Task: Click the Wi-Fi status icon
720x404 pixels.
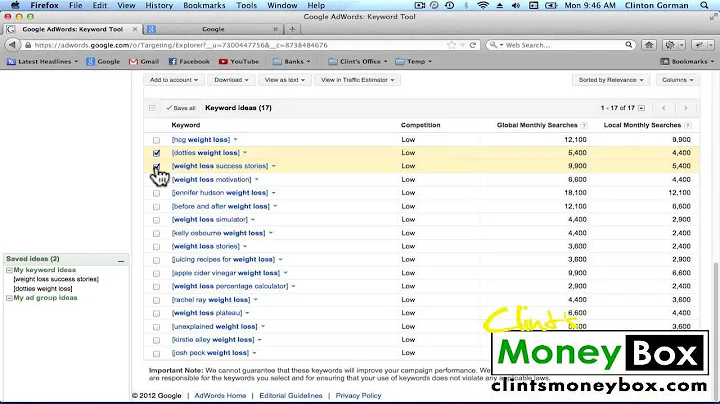Action: coord(483,6)
